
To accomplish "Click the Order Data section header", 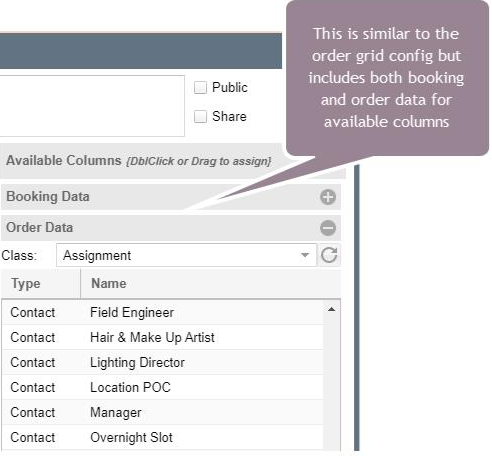I will coord(171,228).
